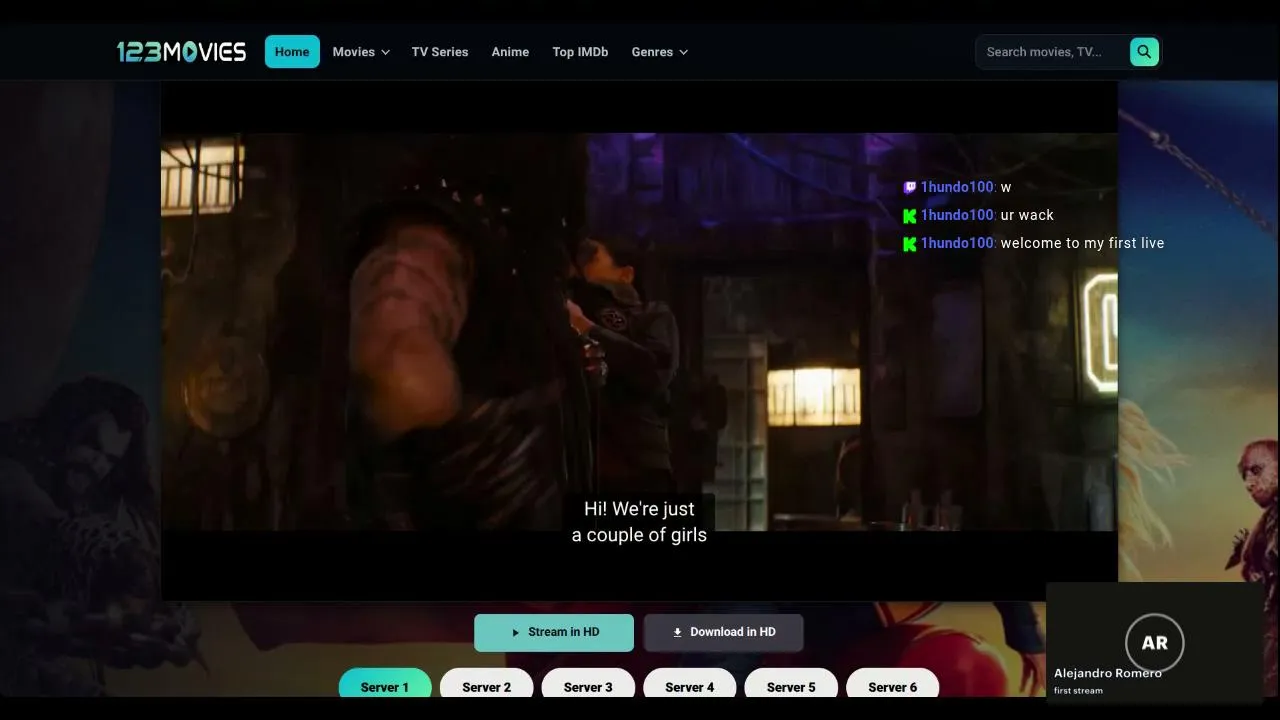Expand the Movies dropdown menu
The width and height of the screenshot is (1280, 720).
click(361, 52)
